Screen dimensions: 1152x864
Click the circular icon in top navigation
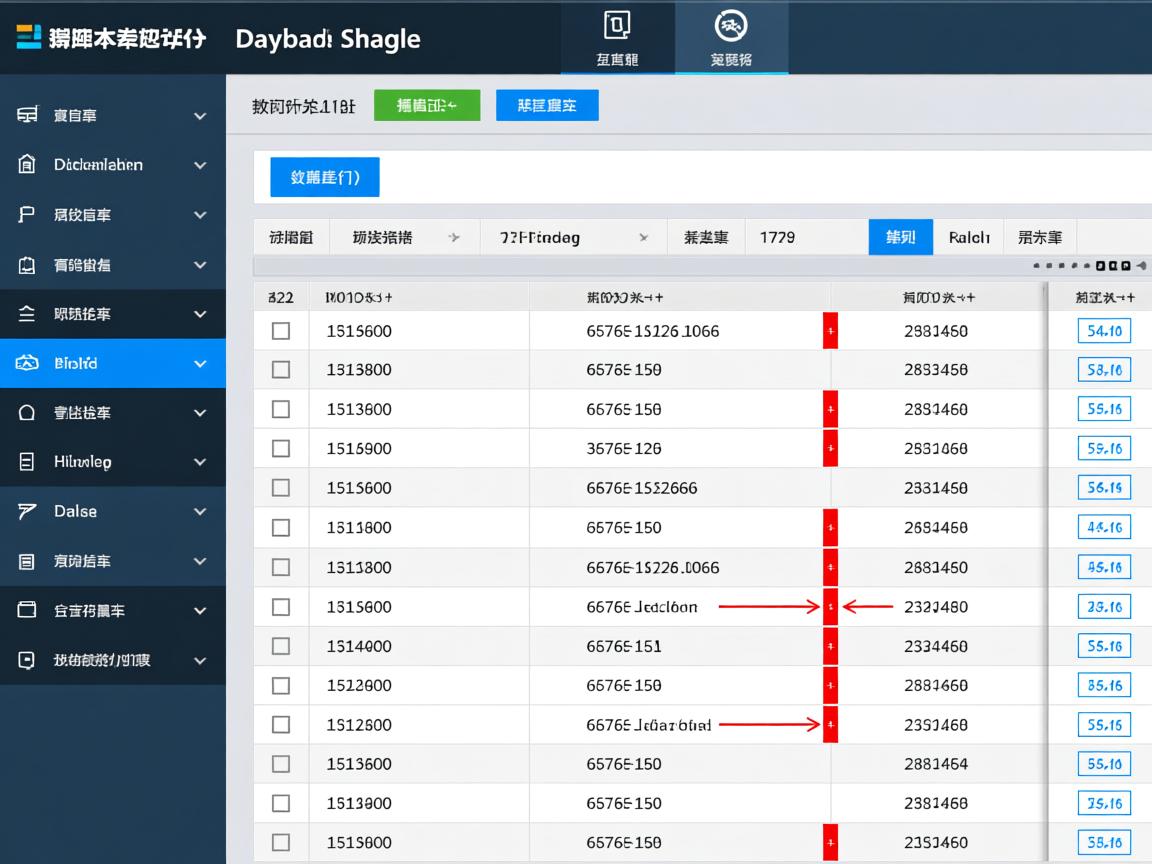point(731,25)
